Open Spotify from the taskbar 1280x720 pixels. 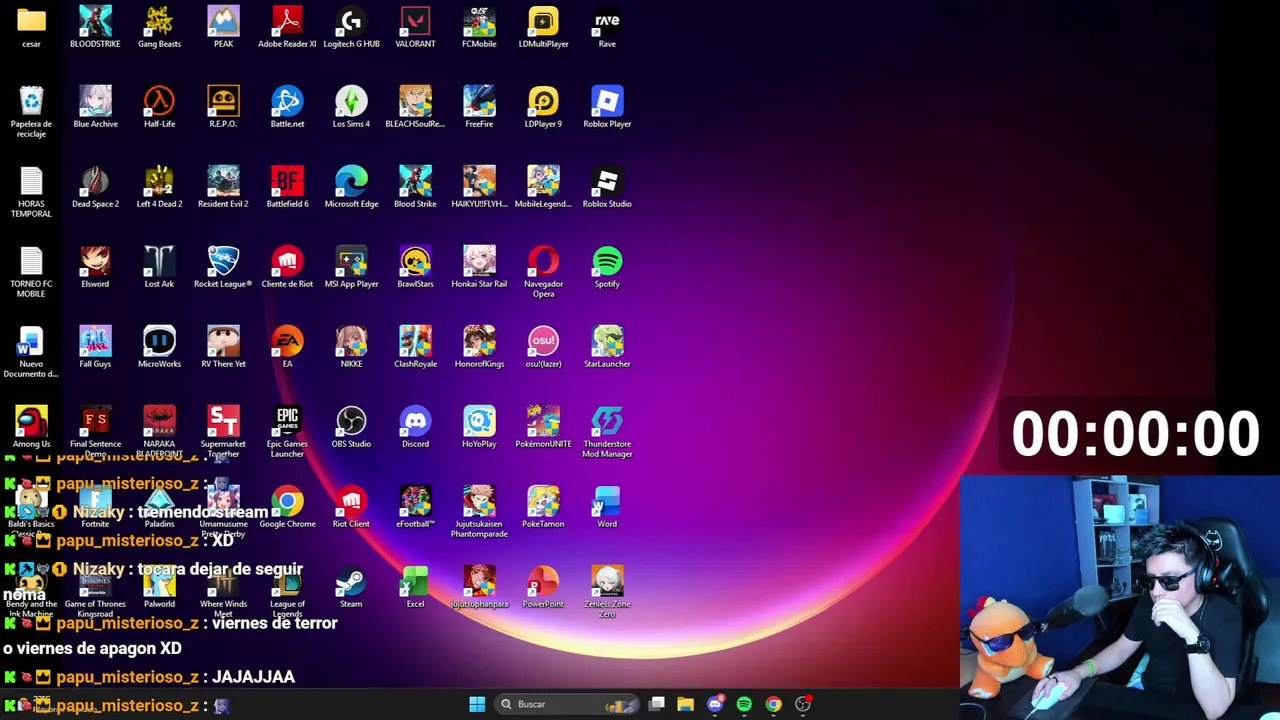tap(744, 704)
